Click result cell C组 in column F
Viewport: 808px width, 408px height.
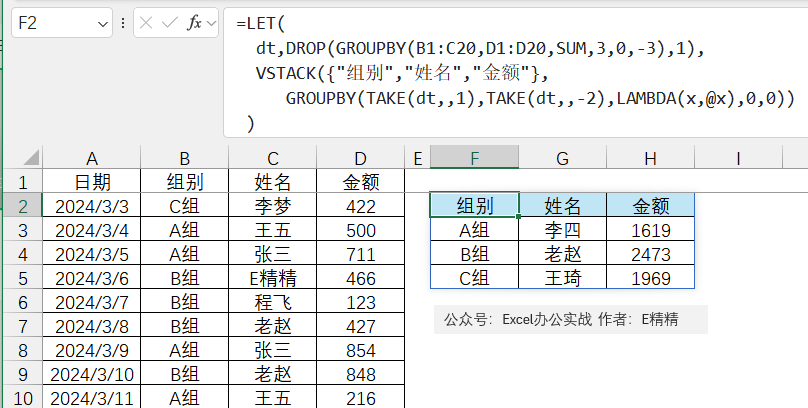[475, 278]
